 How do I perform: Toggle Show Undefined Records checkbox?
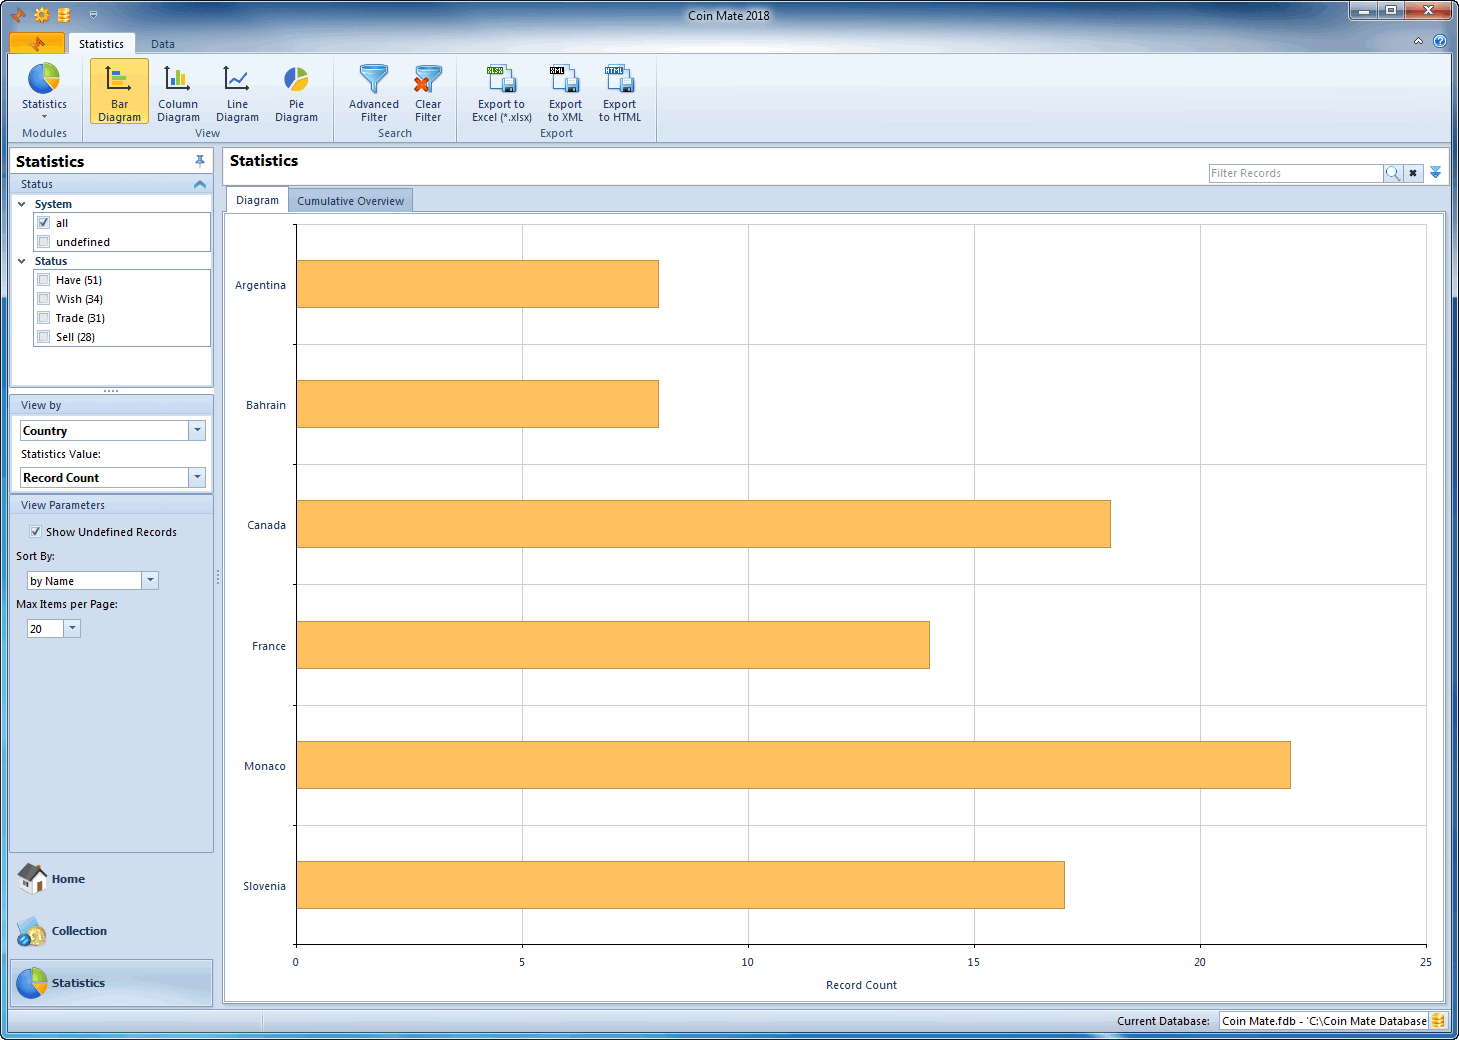click(36, 532)
